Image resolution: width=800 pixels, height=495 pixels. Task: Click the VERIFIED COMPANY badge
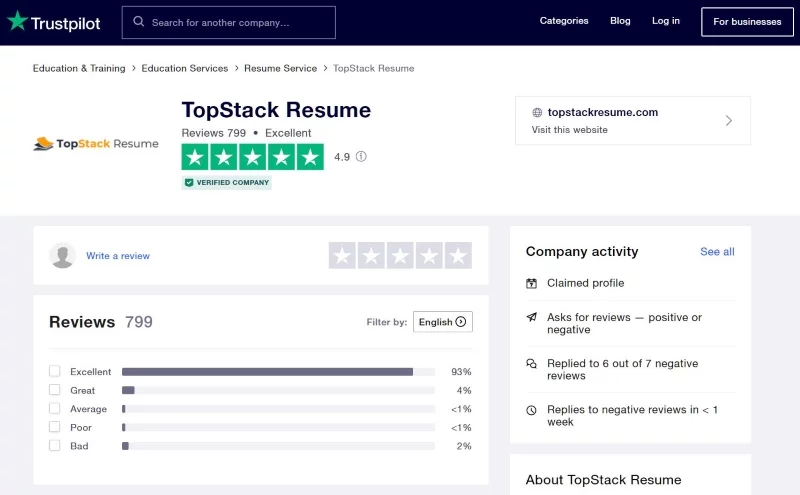coord(227,183)
